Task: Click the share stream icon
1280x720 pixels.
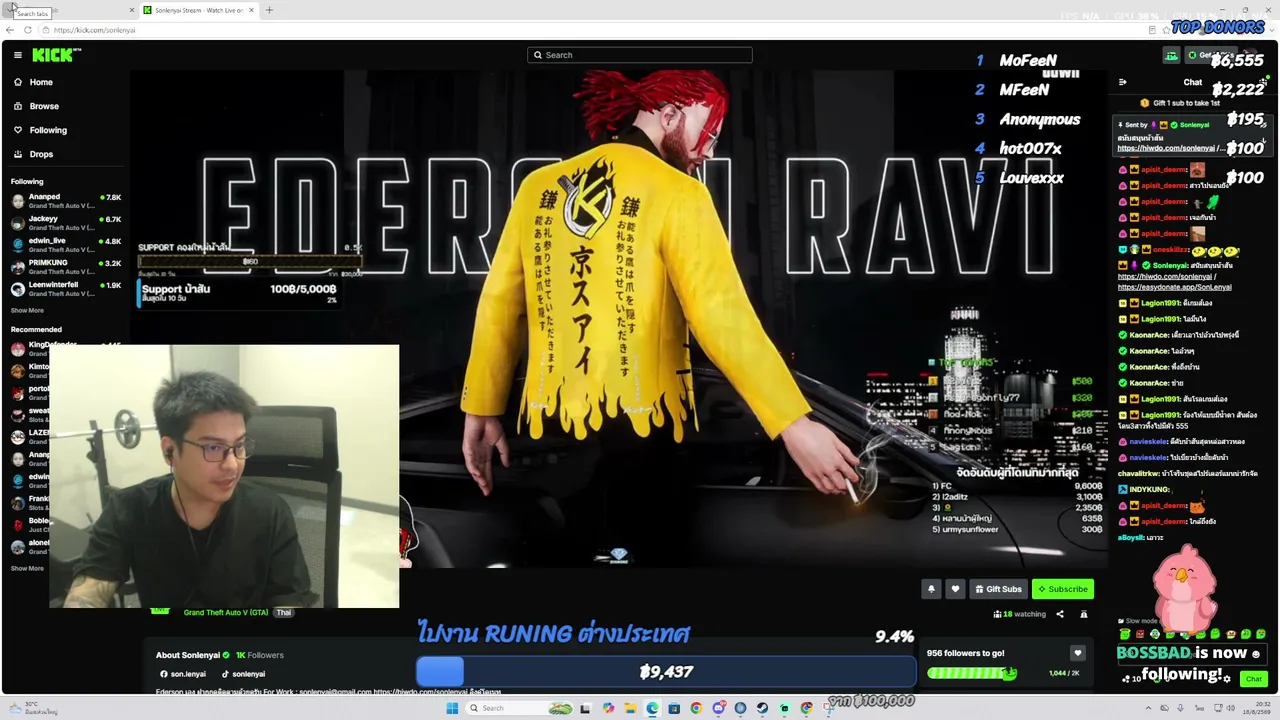Action: pyautogui.click(x=1060, y=614)
